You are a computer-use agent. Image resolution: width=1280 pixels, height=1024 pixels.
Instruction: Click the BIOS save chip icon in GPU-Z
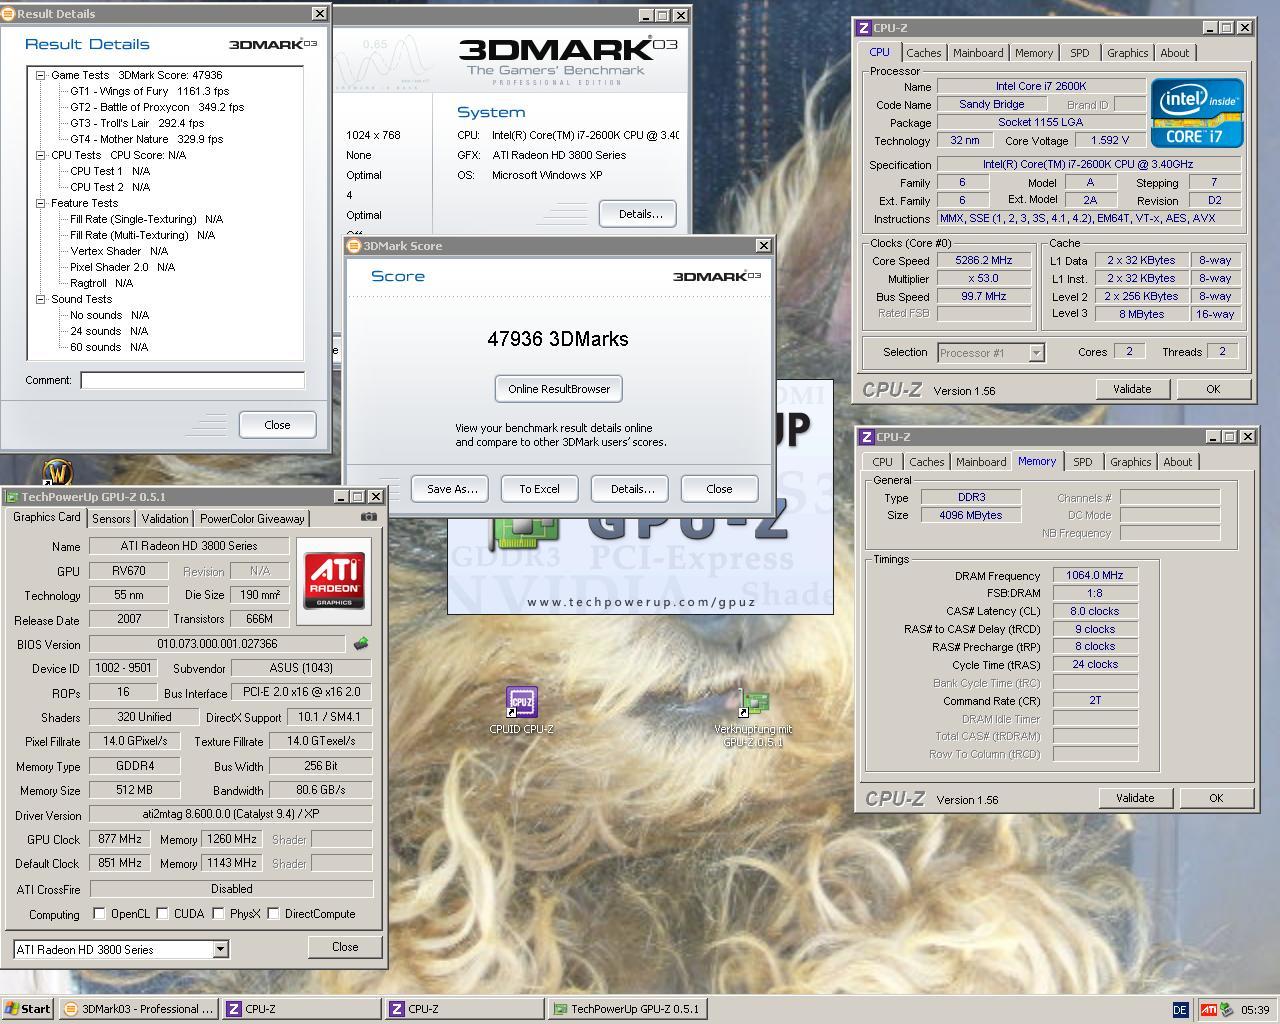[361, 644]
